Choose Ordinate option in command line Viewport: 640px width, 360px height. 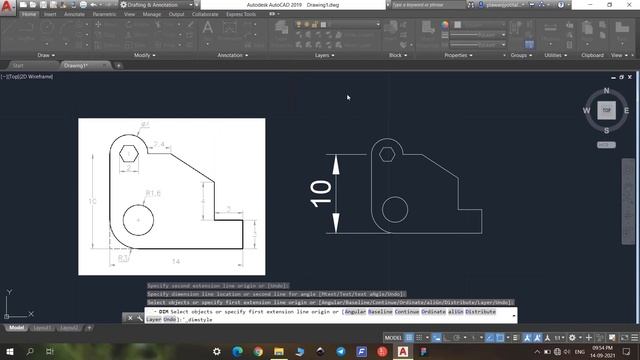pyautogui.click(x=433, y=311)
